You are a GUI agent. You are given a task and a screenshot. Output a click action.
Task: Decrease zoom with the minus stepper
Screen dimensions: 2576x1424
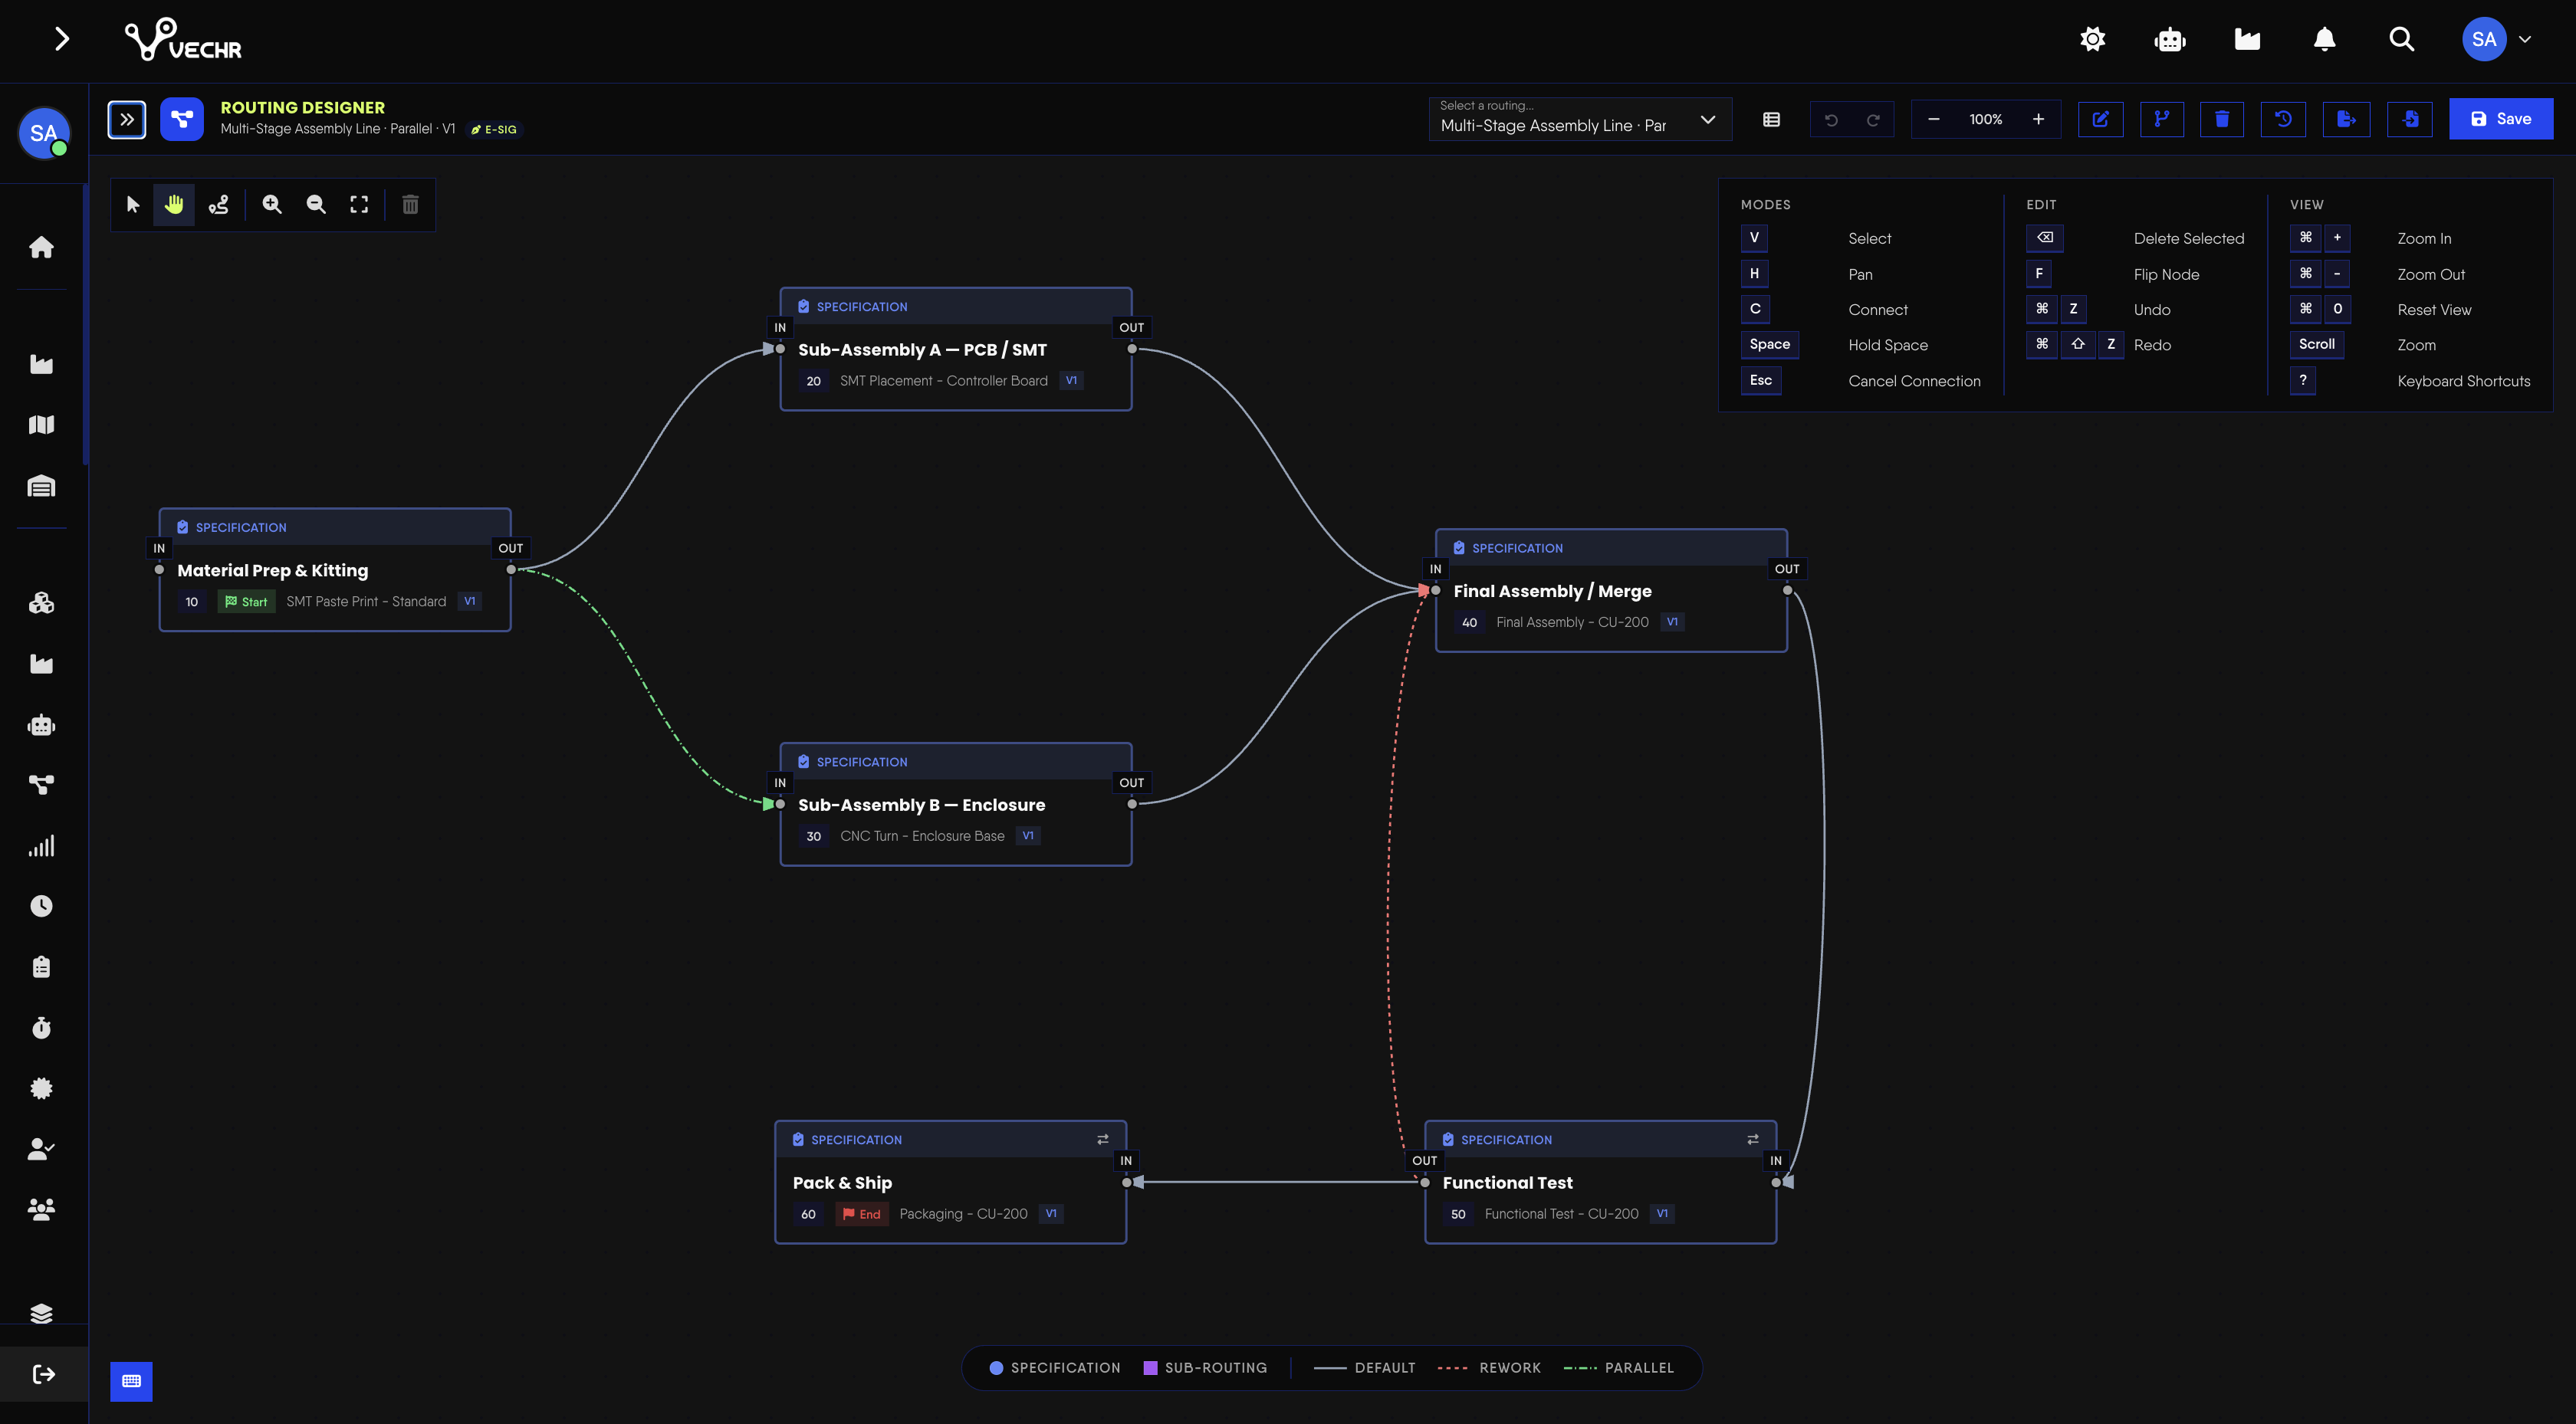click(1933, 119)
